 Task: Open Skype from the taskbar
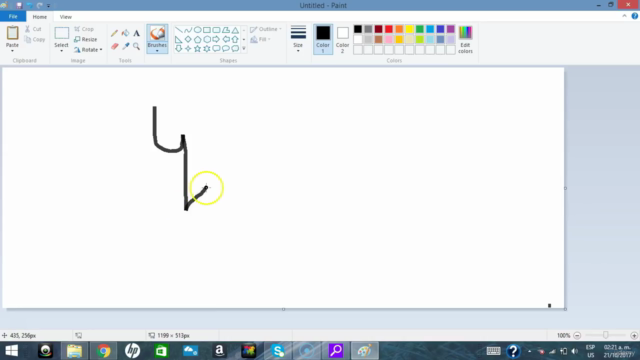pos(278,351)
